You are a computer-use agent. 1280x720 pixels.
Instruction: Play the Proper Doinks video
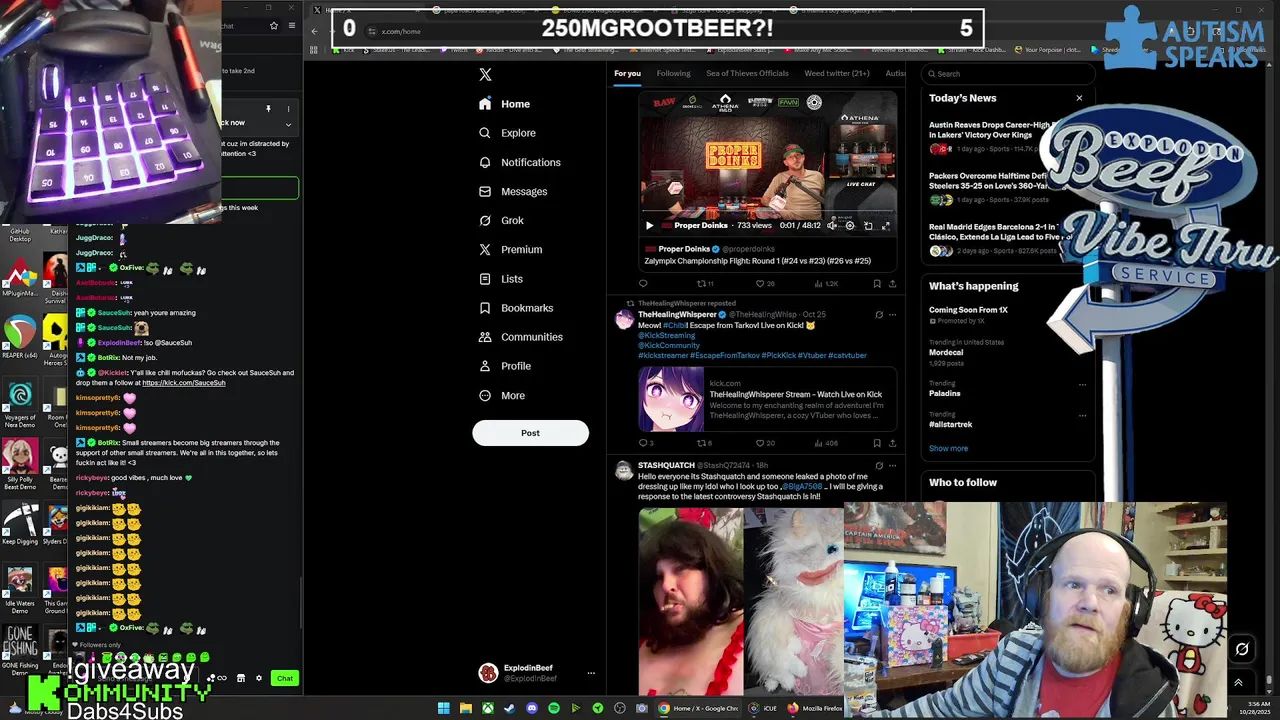[649, 226]
